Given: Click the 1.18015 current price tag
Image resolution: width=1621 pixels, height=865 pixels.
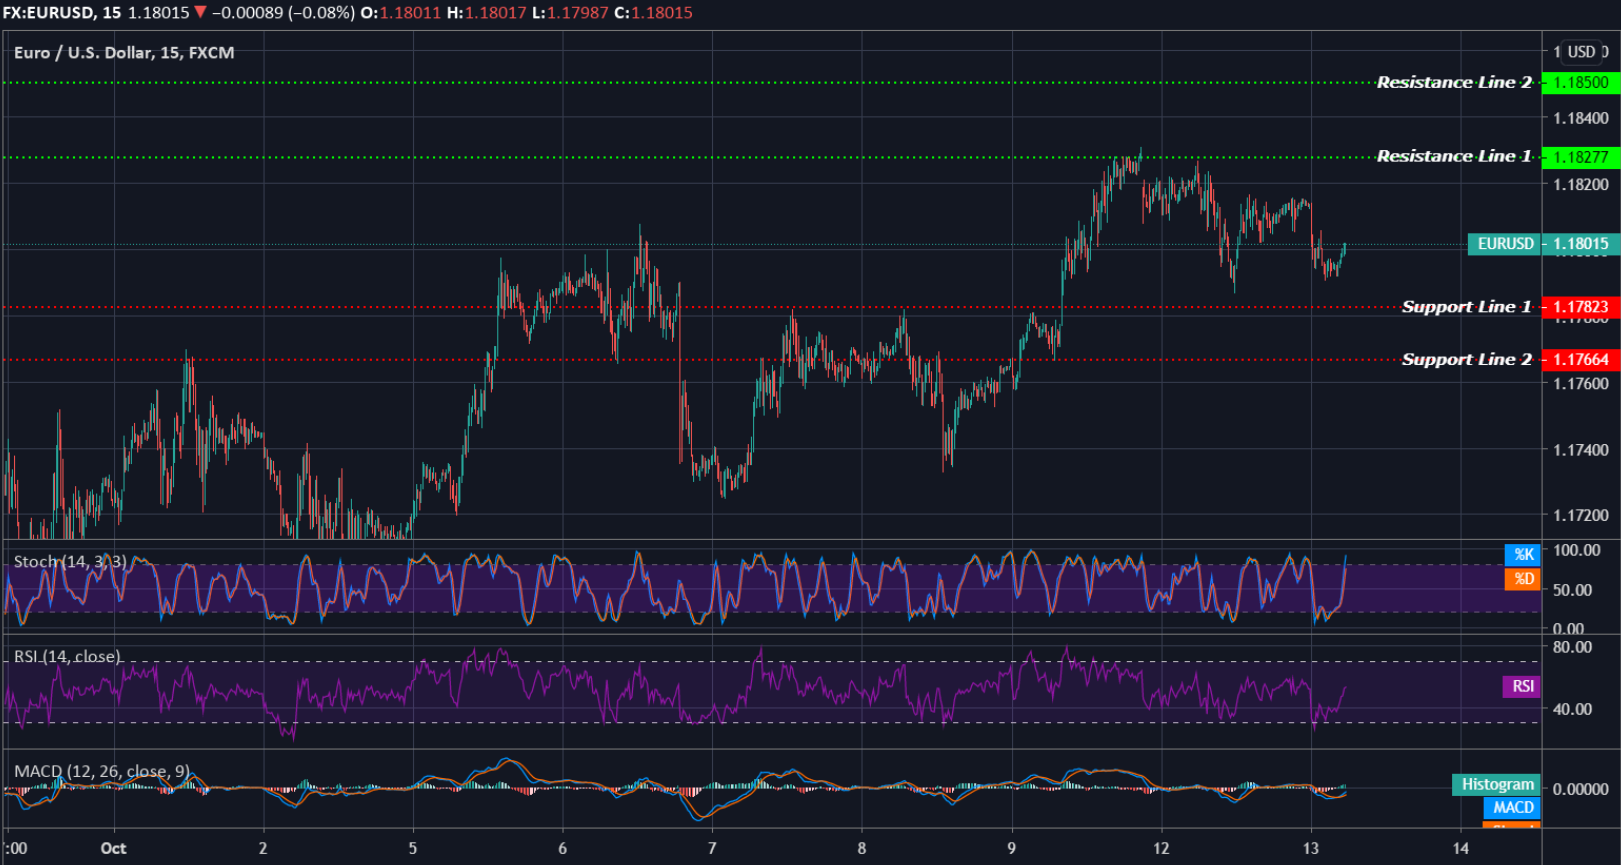Looking at the screenshot, I should (x=1581, y=244).
